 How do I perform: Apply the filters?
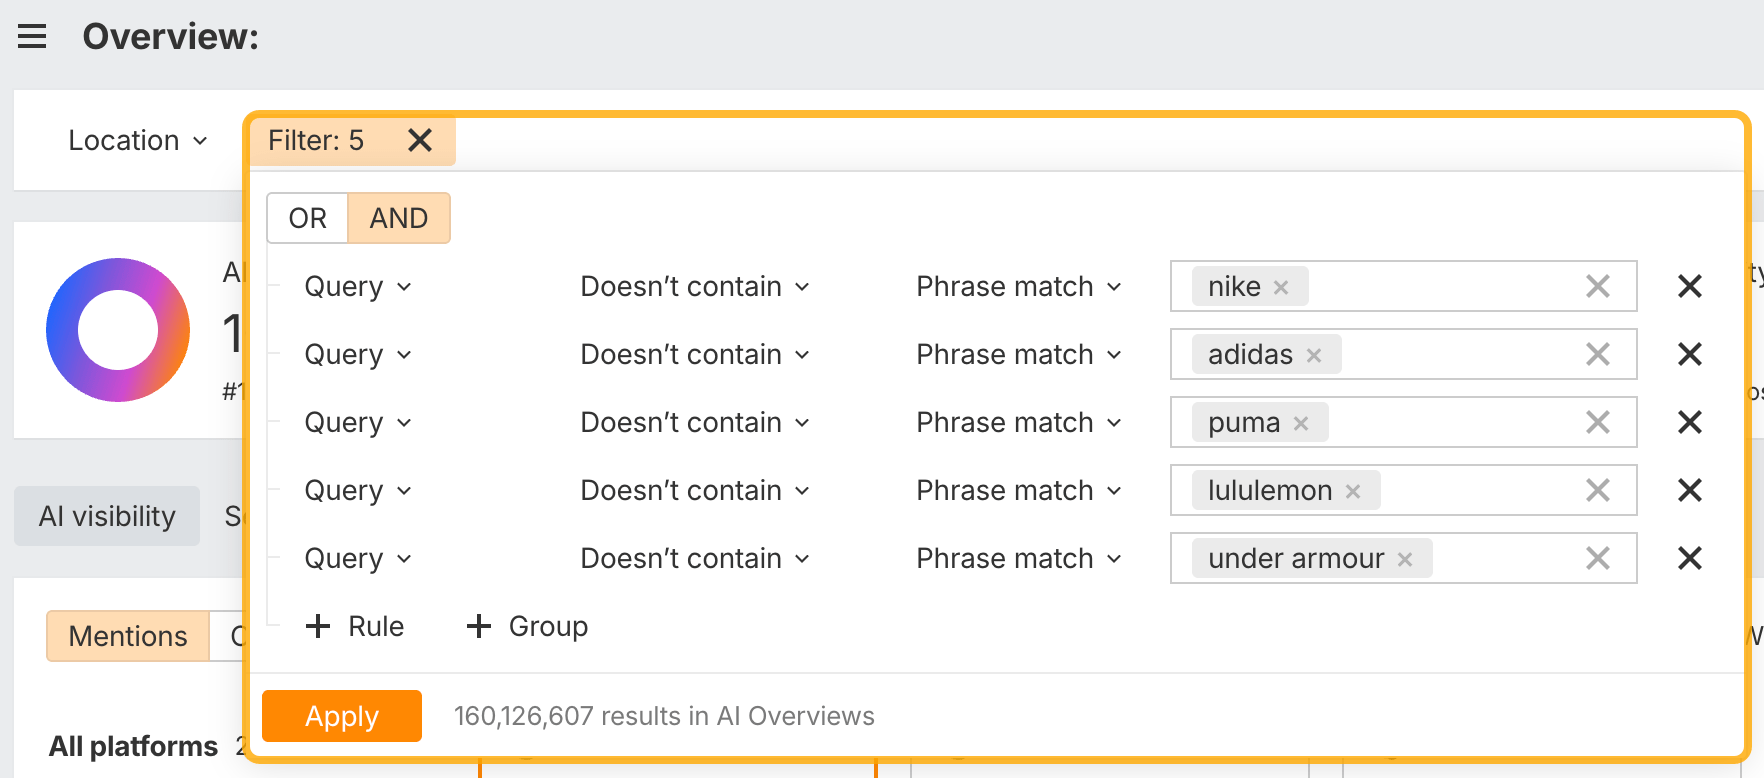[341, 716]
